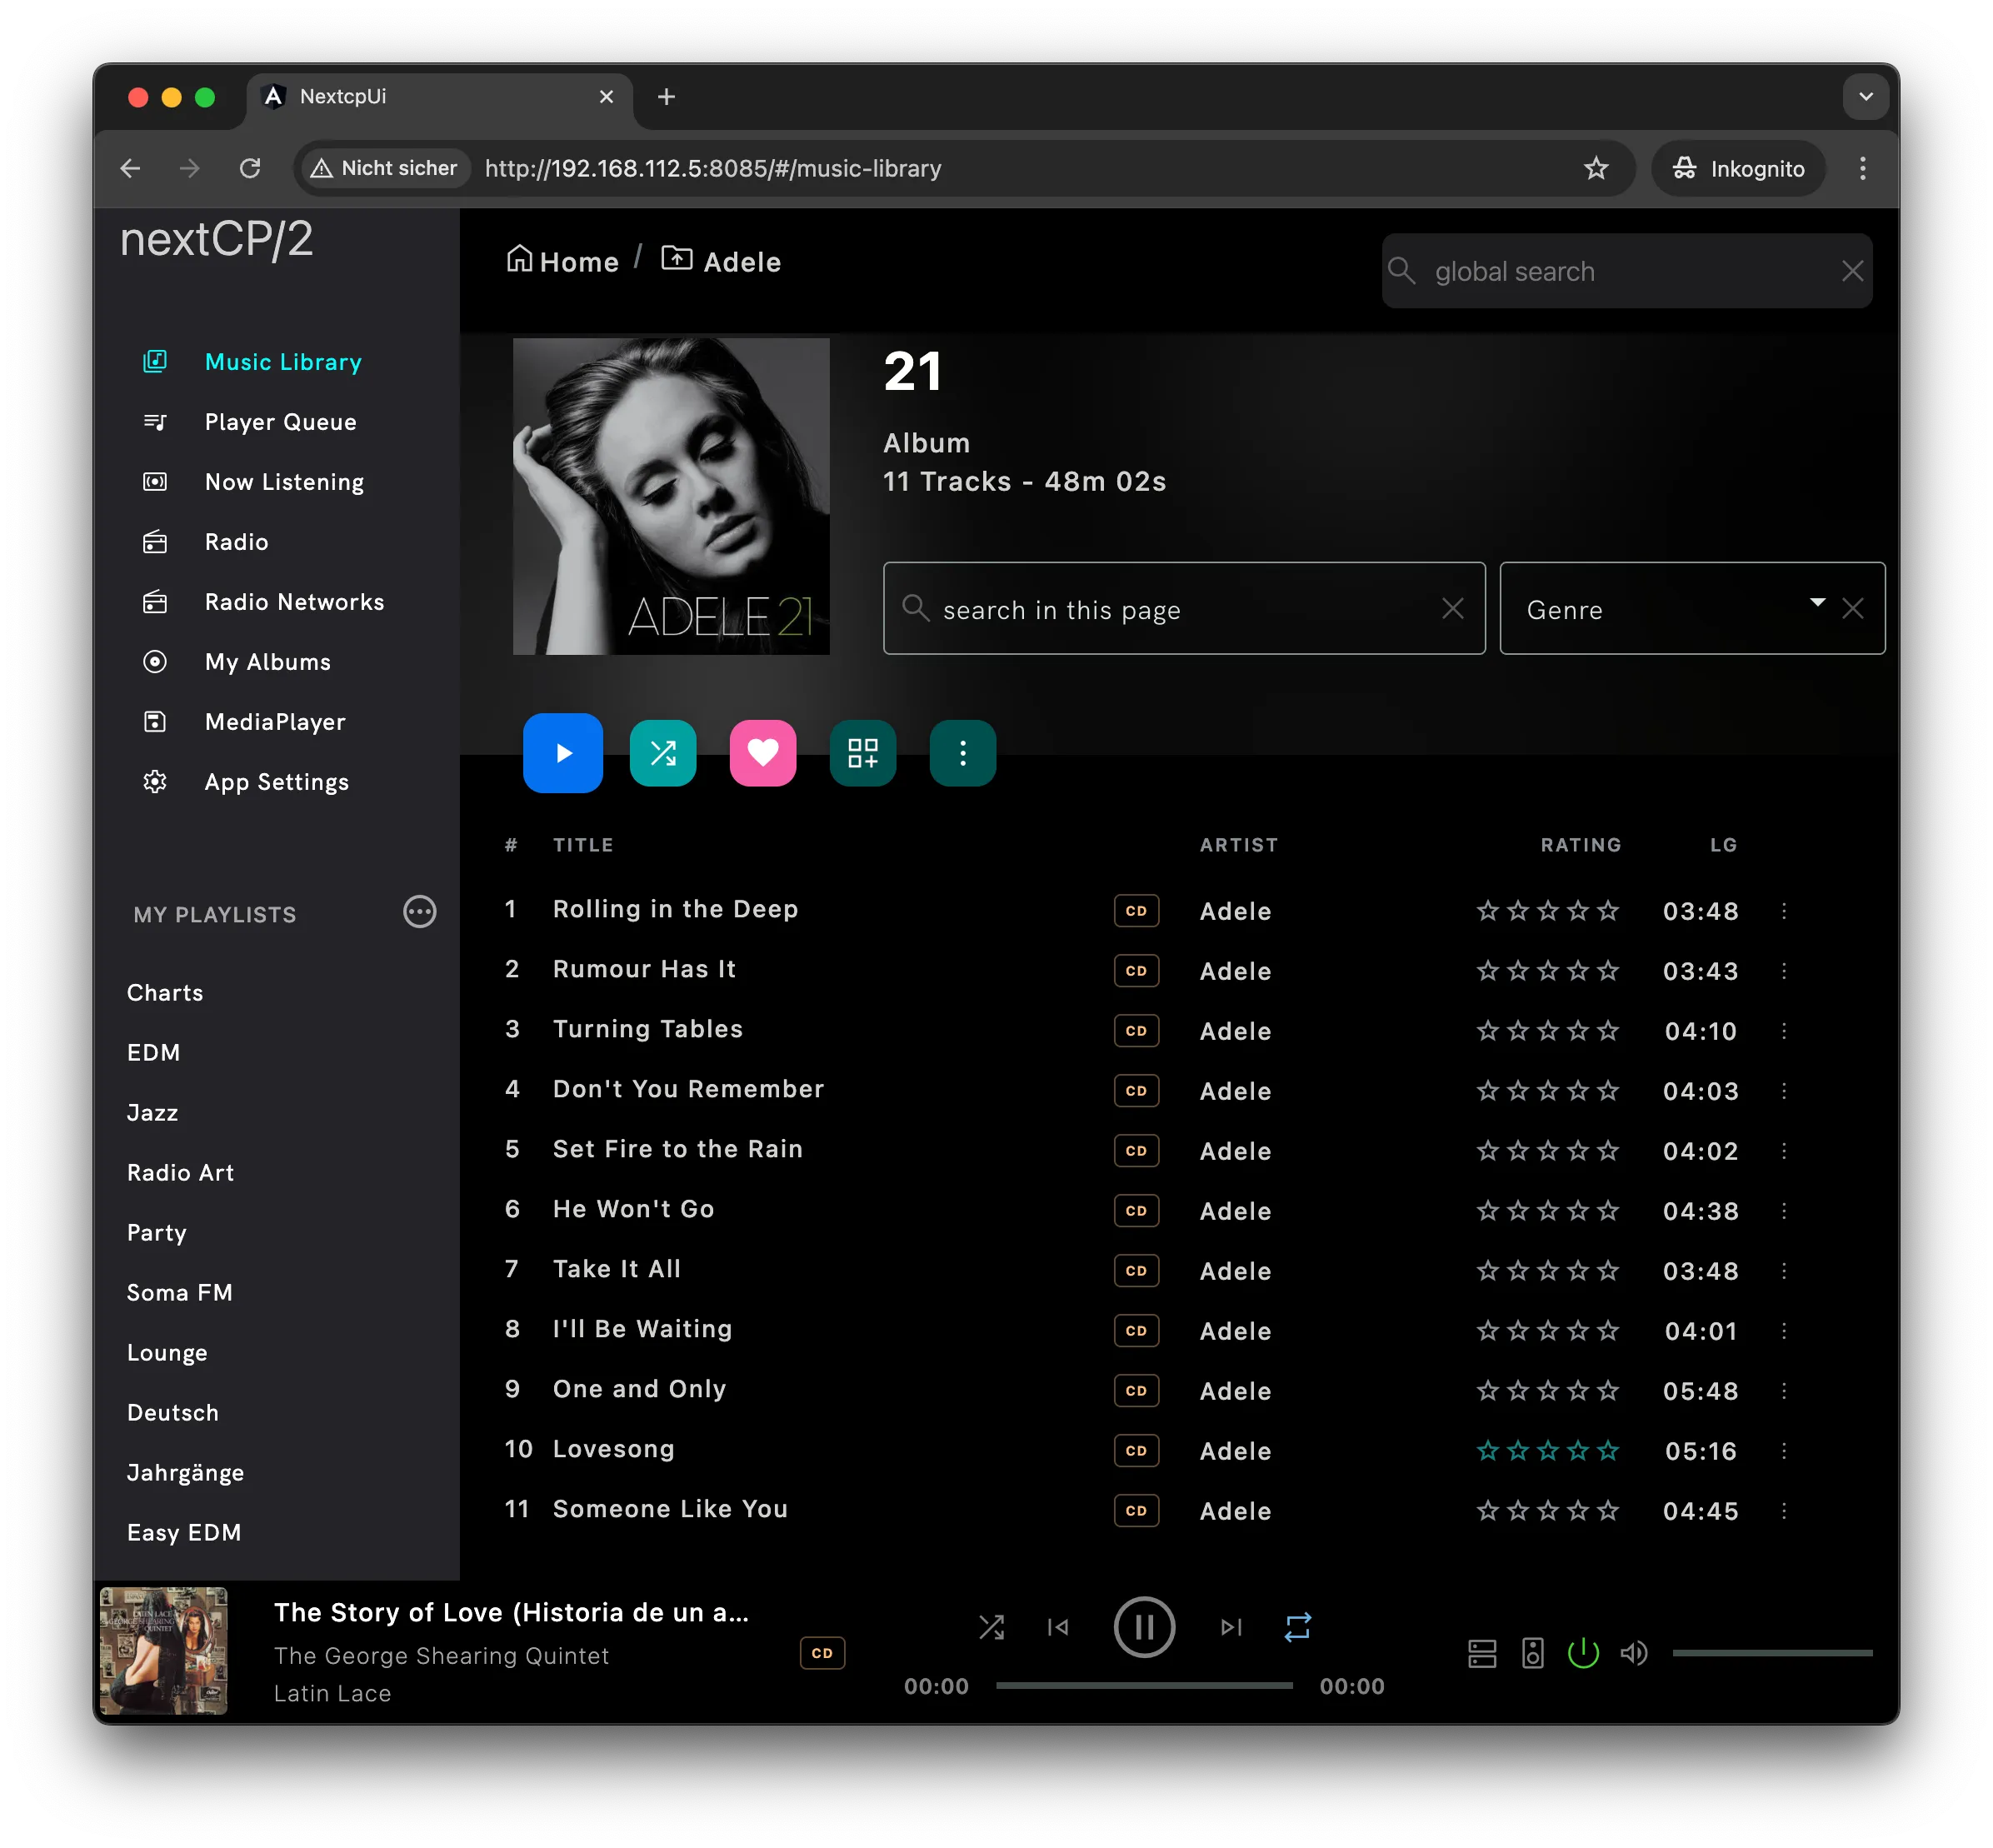Focus the global search field
This screenshot has width=1993, height=1848.
click(1627, 271)
